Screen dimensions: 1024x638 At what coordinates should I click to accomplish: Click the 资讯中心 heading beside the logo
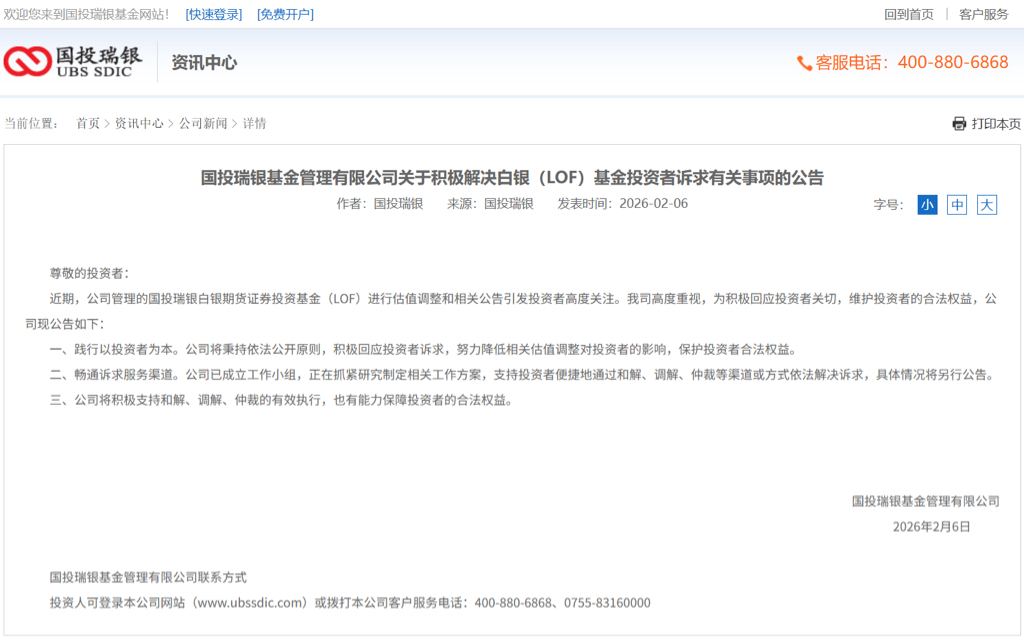[204, 63]
